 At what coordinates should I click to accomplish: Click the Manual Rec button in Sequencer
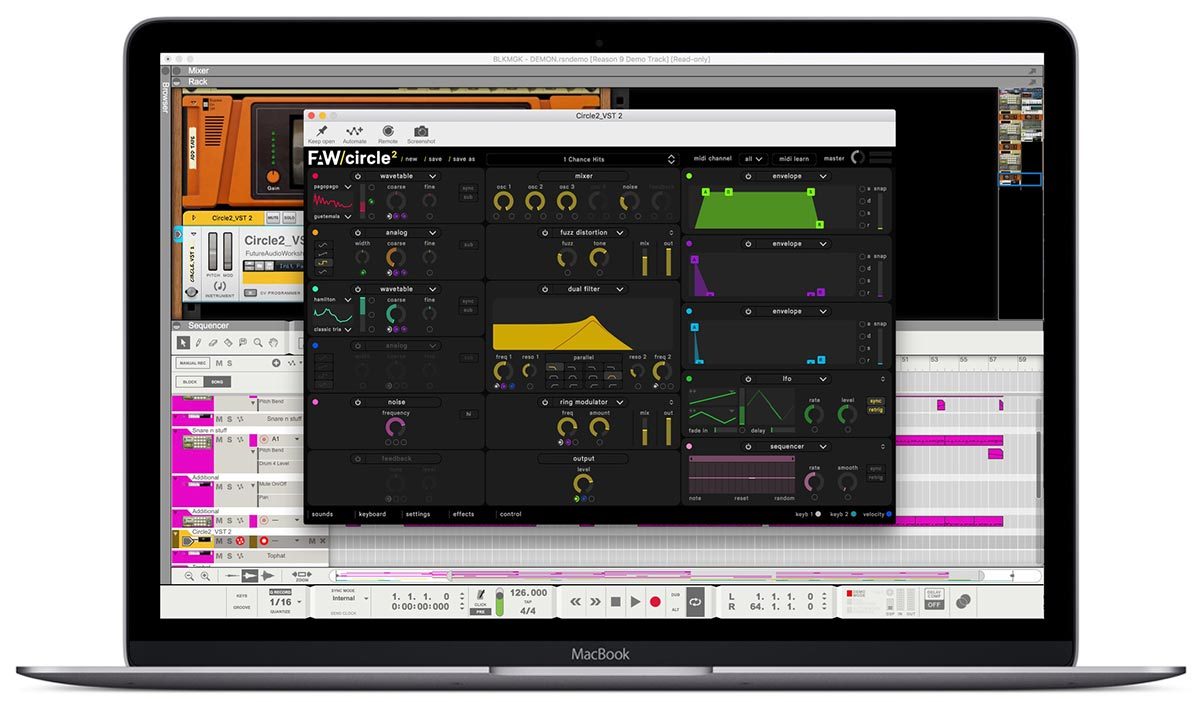(191, 363)
